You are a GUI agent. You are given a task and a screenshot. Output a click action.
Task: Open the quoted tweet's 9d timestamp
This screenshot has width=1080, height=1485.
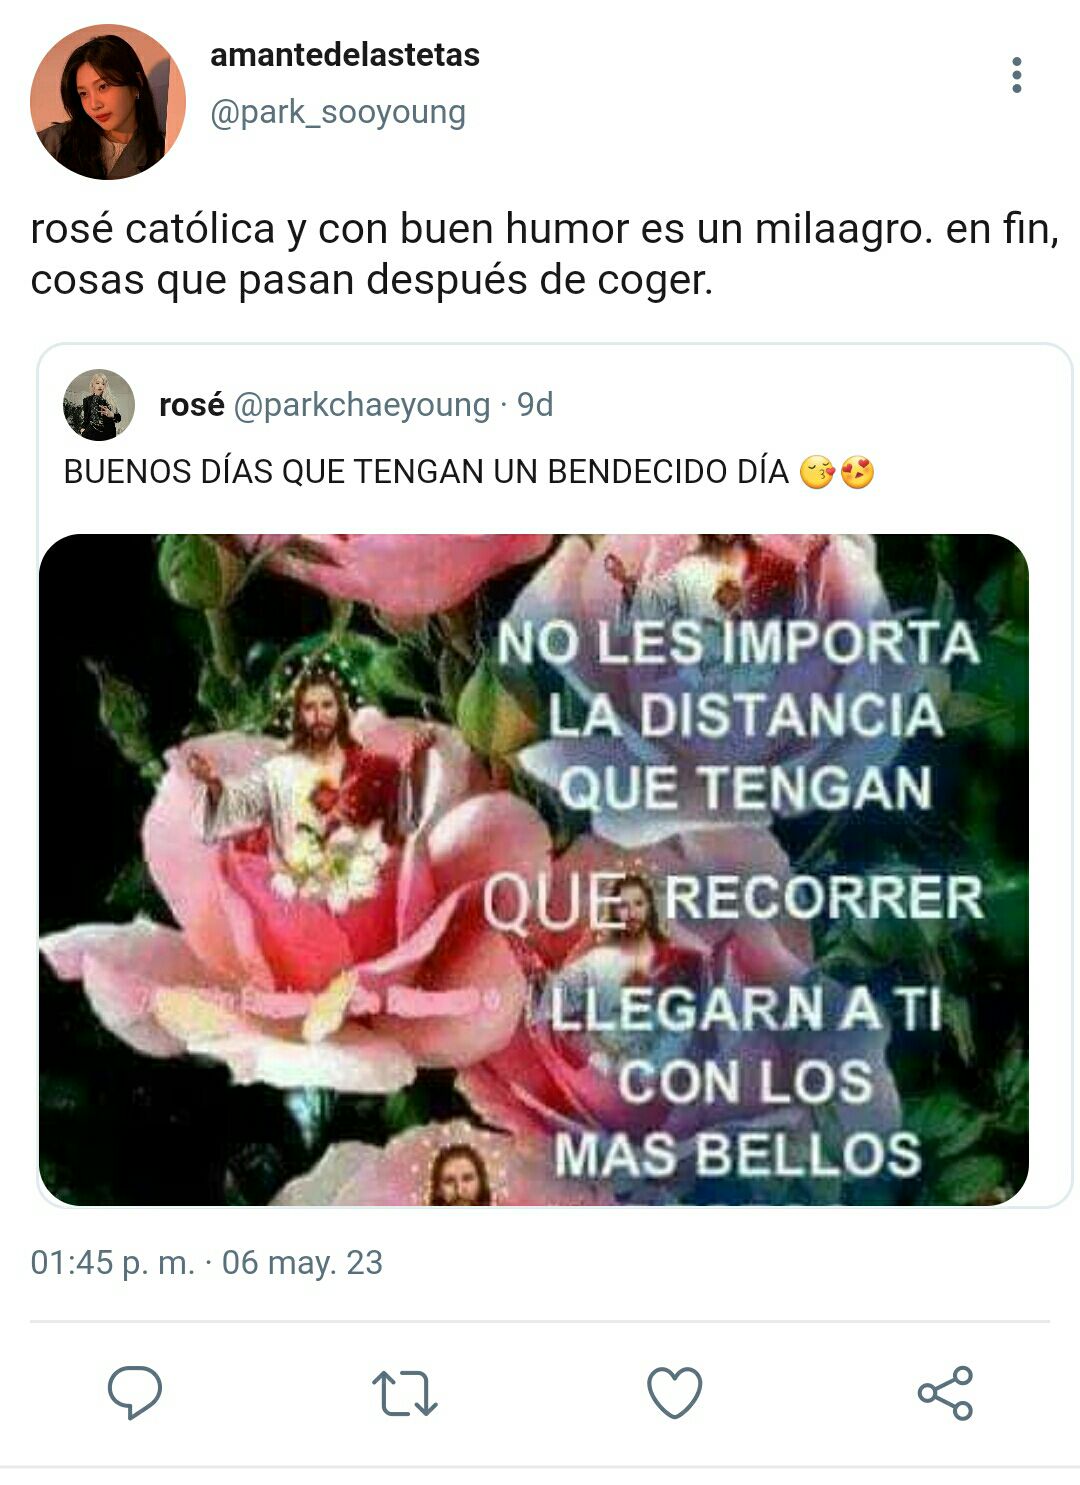point(535,404)
